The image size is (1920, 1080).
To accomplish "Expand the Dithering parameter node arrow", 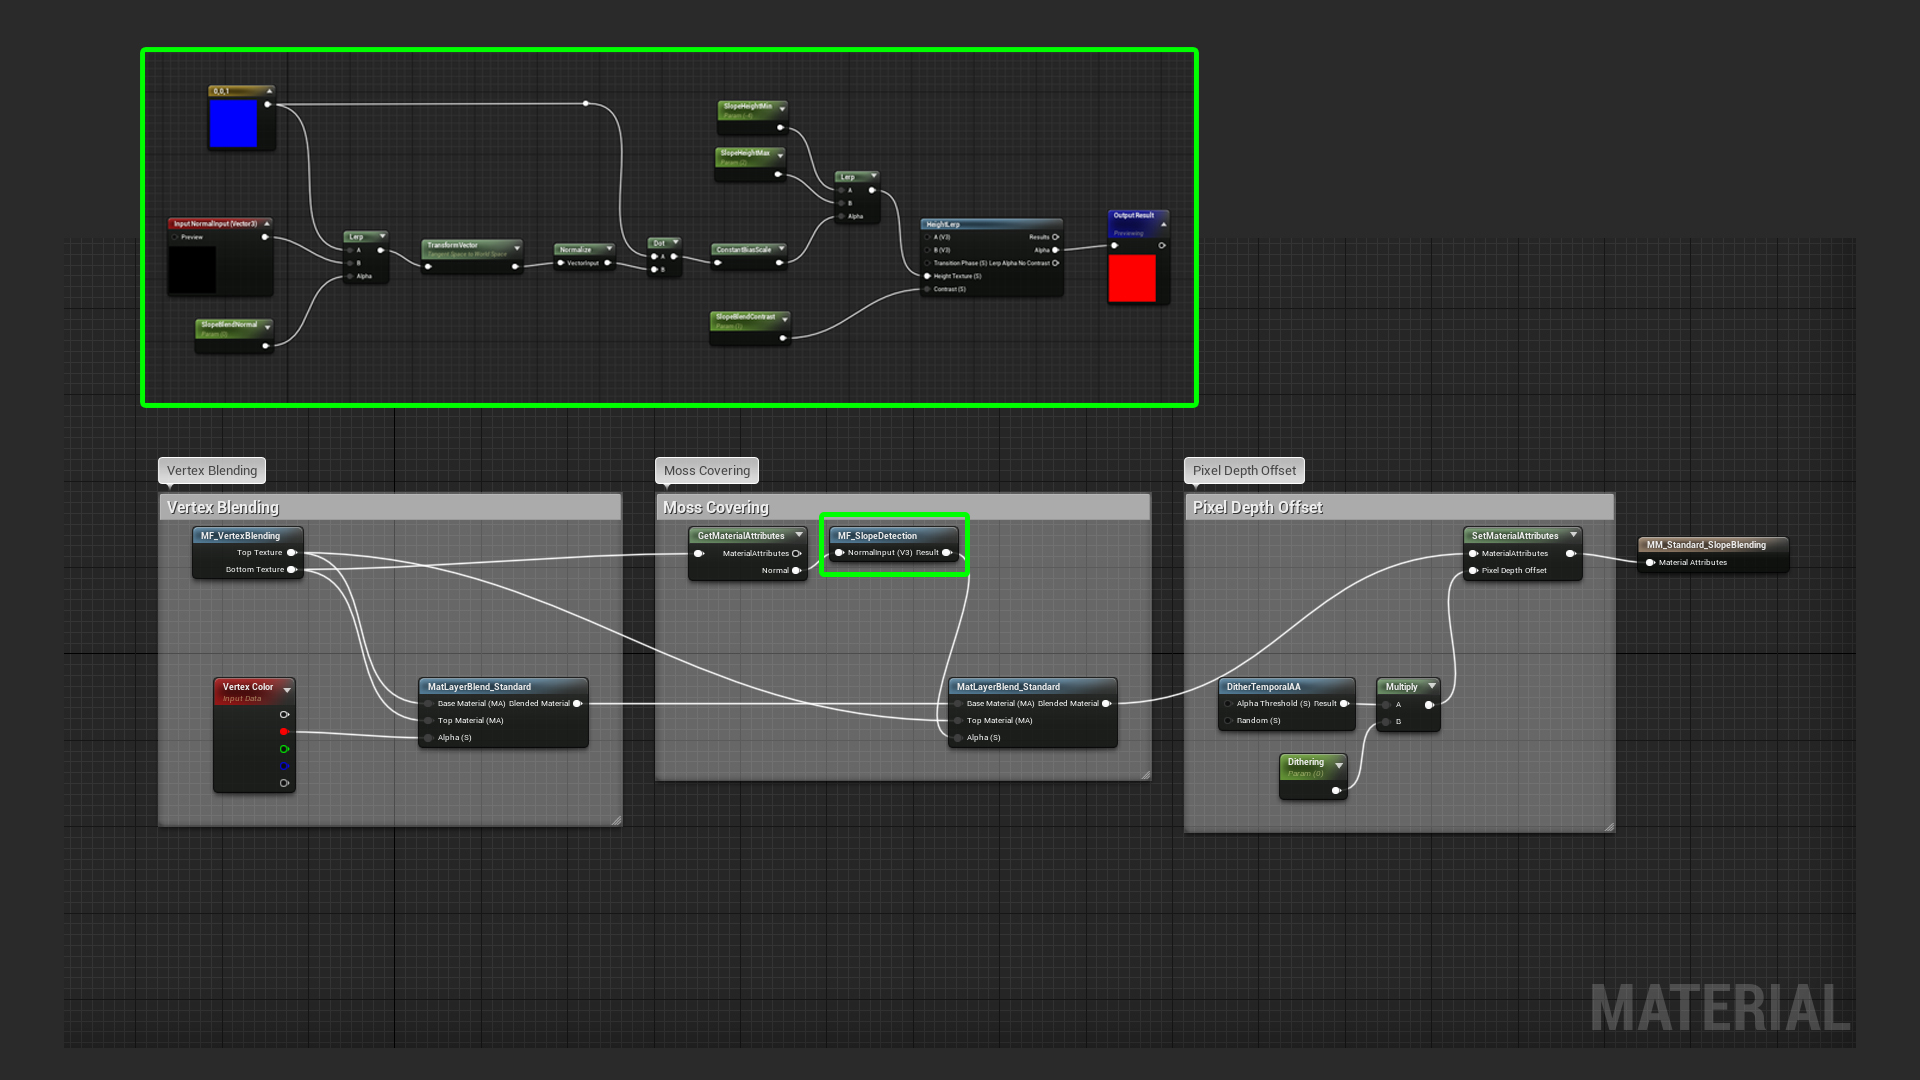I will [1339, 765].
